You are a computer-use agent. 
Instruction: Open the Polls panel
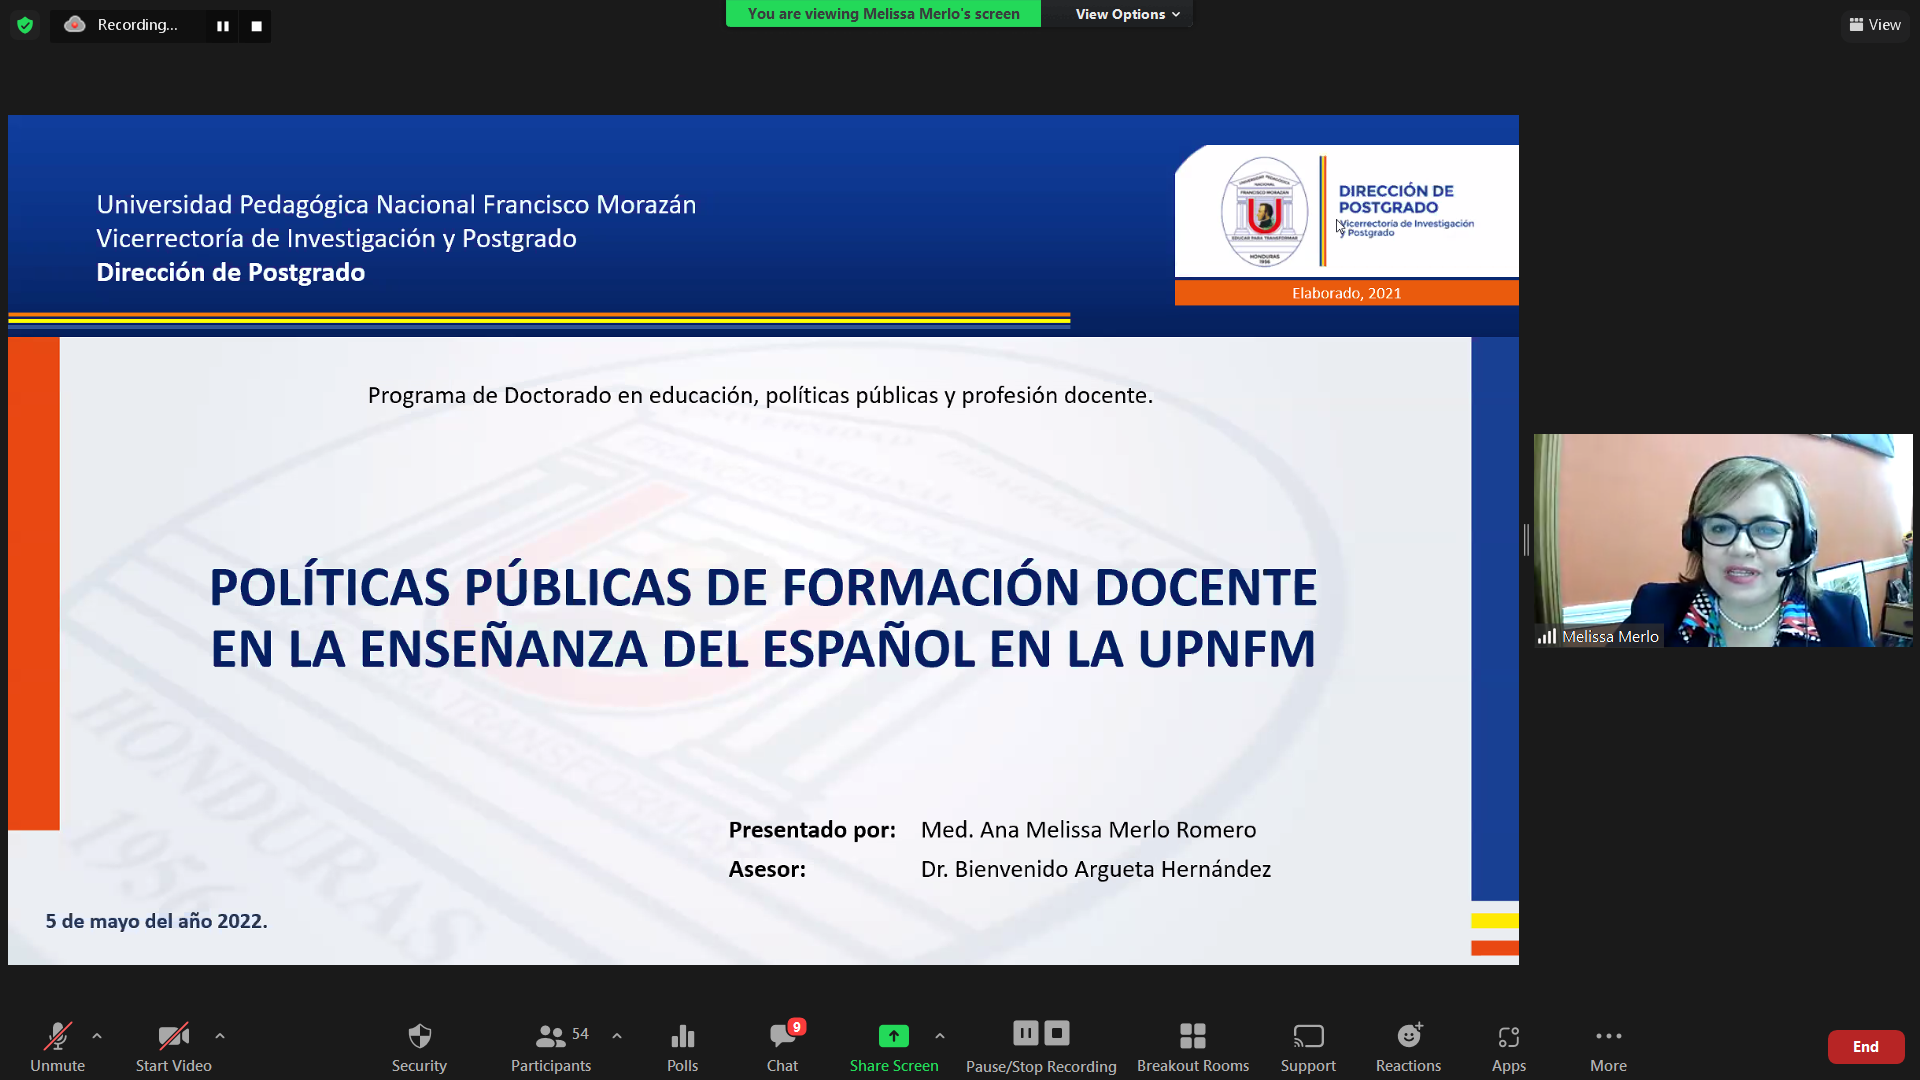[682, 1046]
